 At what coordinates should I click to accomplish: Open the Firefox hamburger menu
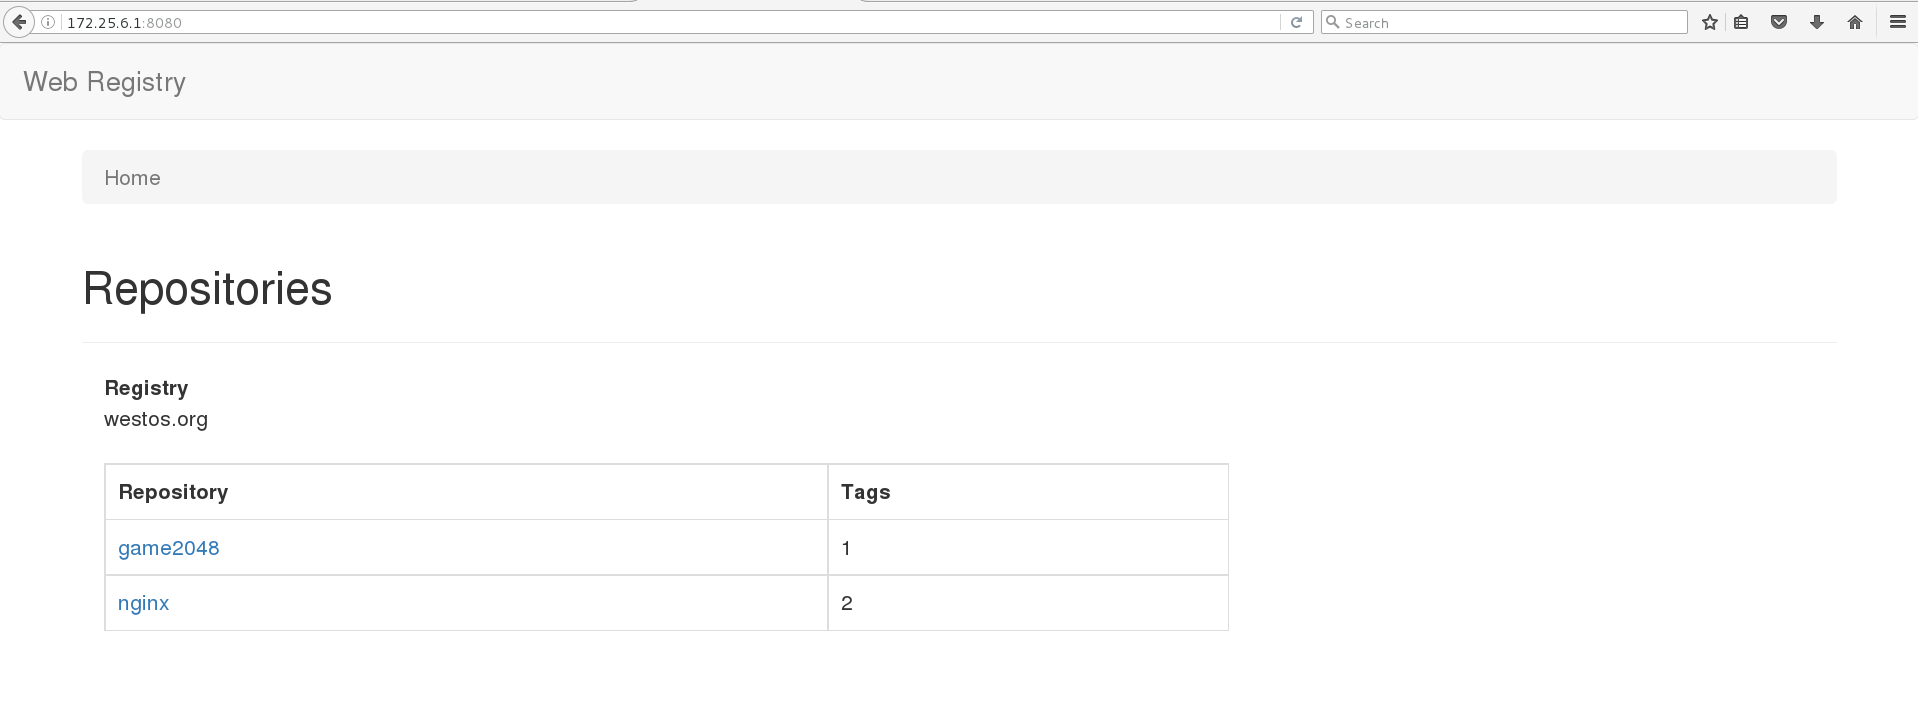pos(1897,22)
